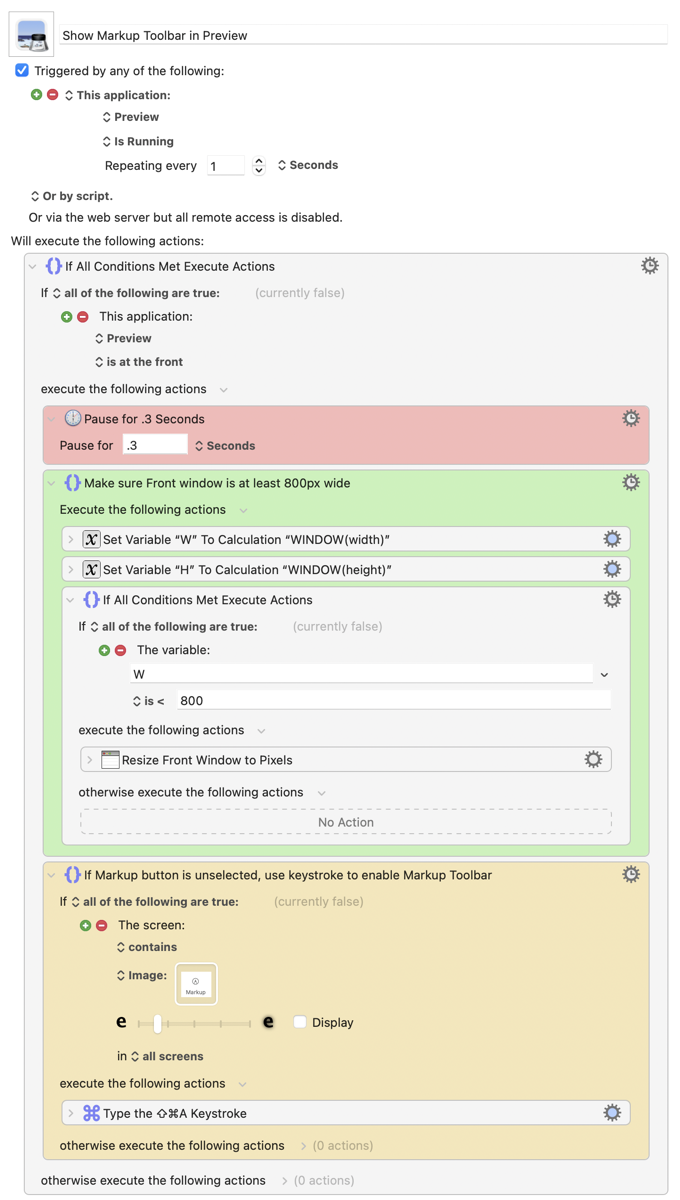This screenshot has height=1200, width=680.
Task: Adjust the image fuzziness slider
Action: click(x=158, y=1023)
